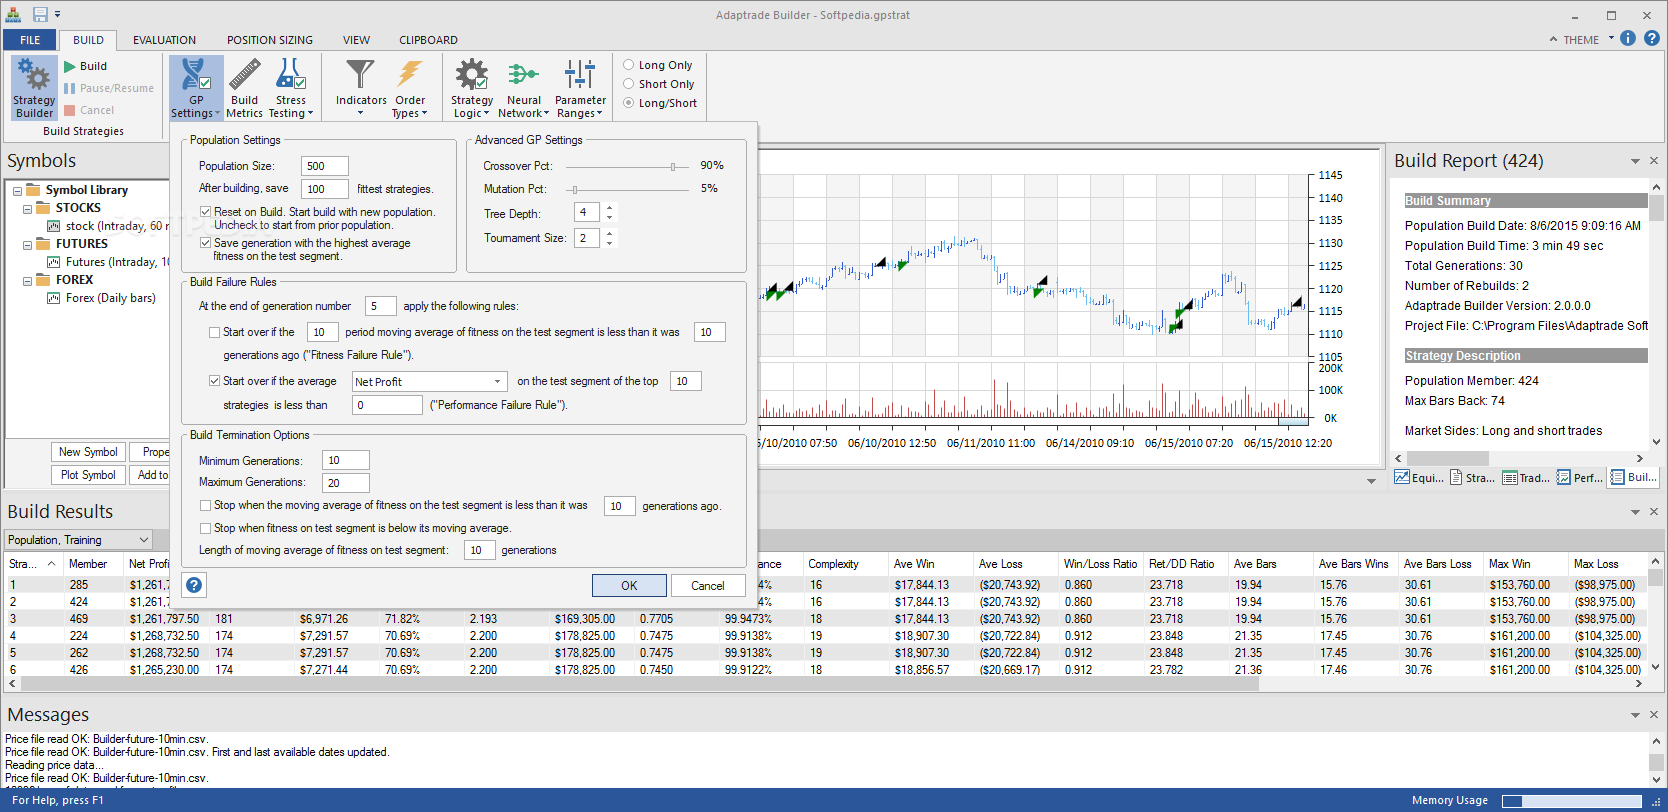Switch to the CLIPBOARD tab
Screen dimensions: 1668x812
click(428, 40)
